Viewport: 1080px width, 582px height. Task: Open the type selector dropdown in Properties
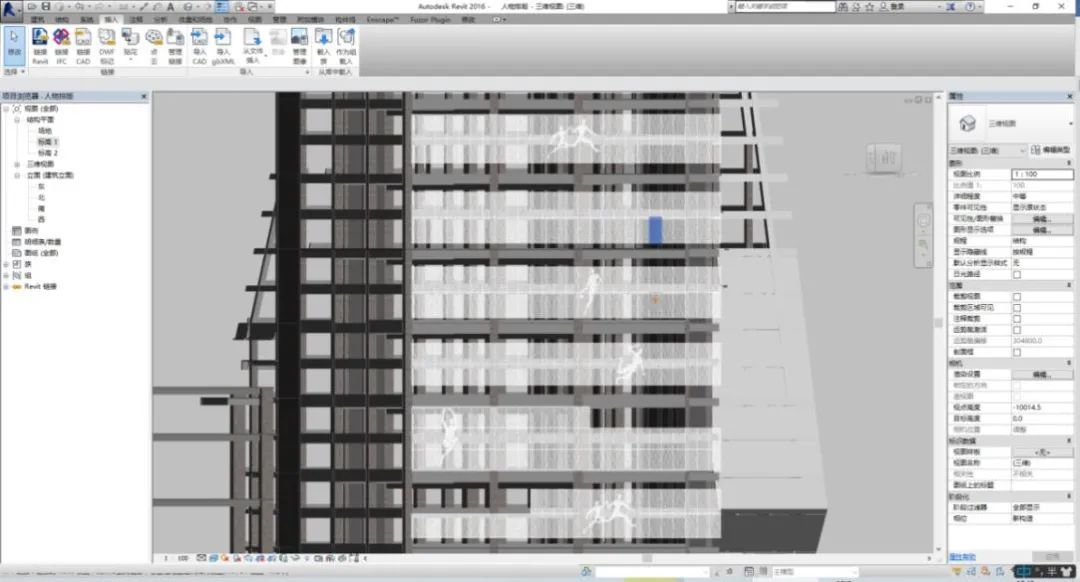click(1070, 123)
